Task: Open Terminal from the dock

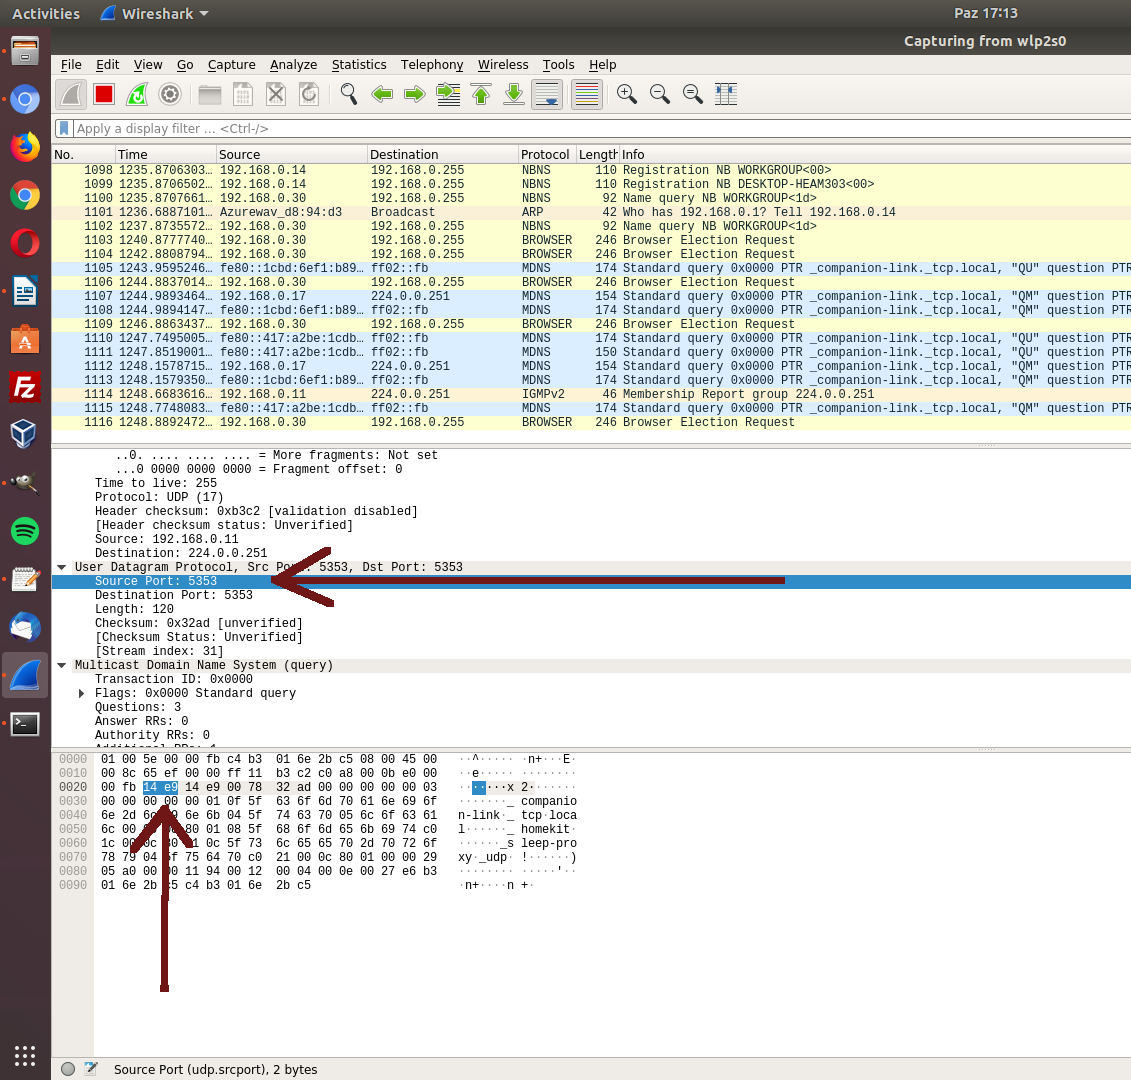Action: click(x=25, y=724)
